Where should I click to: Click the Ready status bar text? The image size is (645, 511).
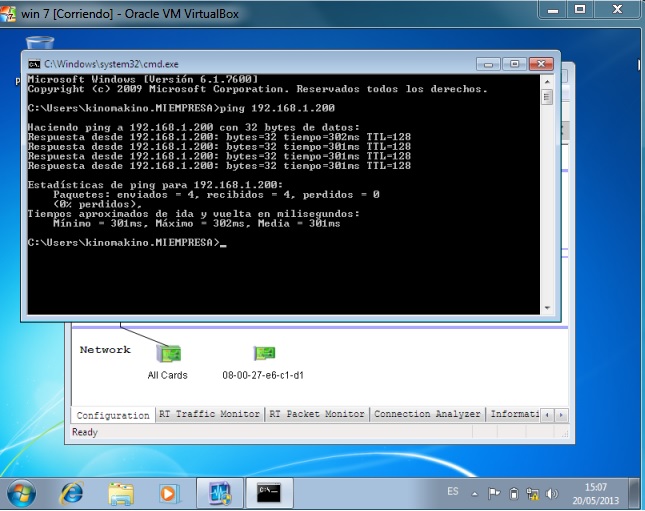[85, 432]
